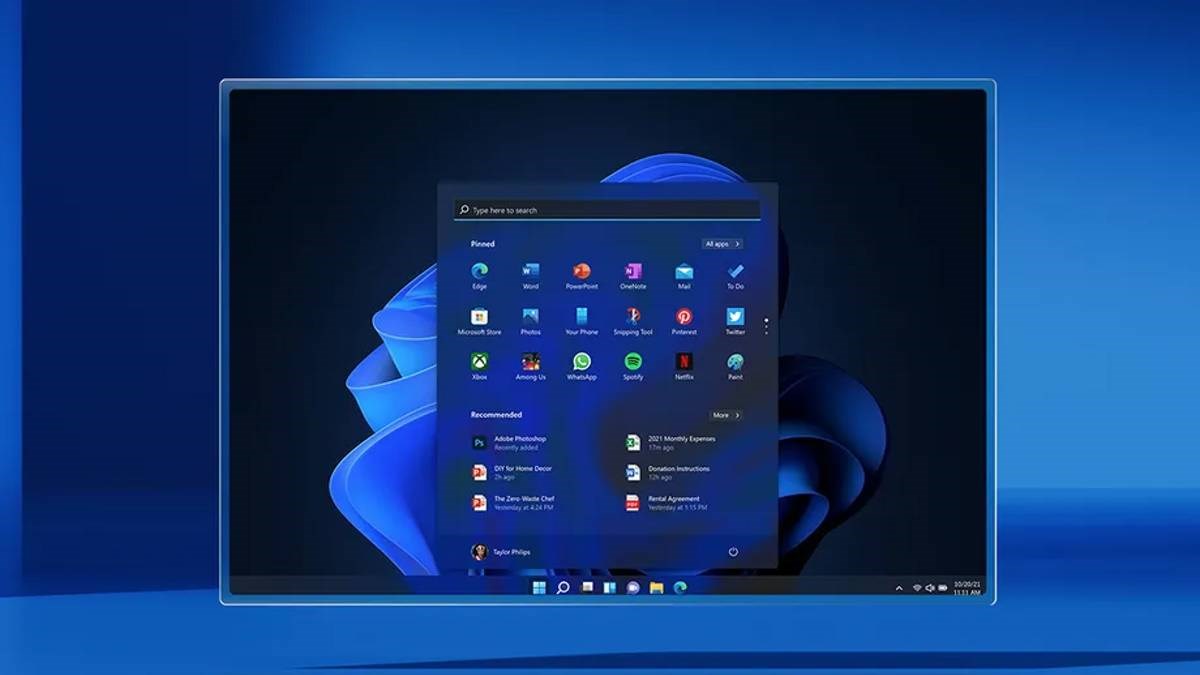Viewport: 1200px width, 675px height.
Task: Click Taylor Philips user account
Action: 501,552
